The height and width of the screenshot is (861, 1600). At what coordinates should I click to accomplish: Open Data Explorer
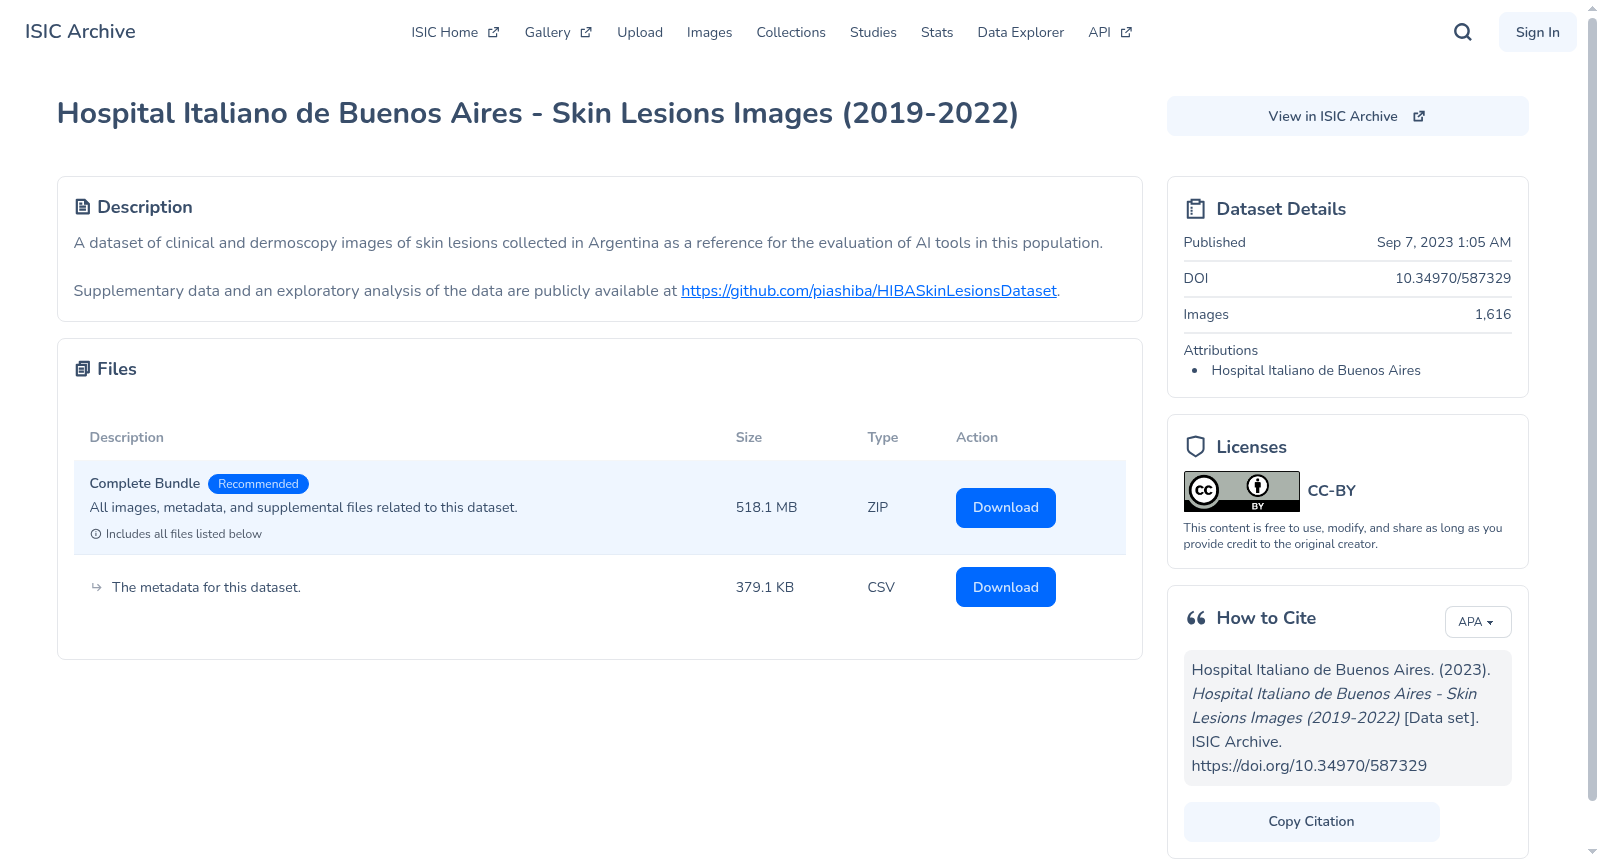point(1021,32)
